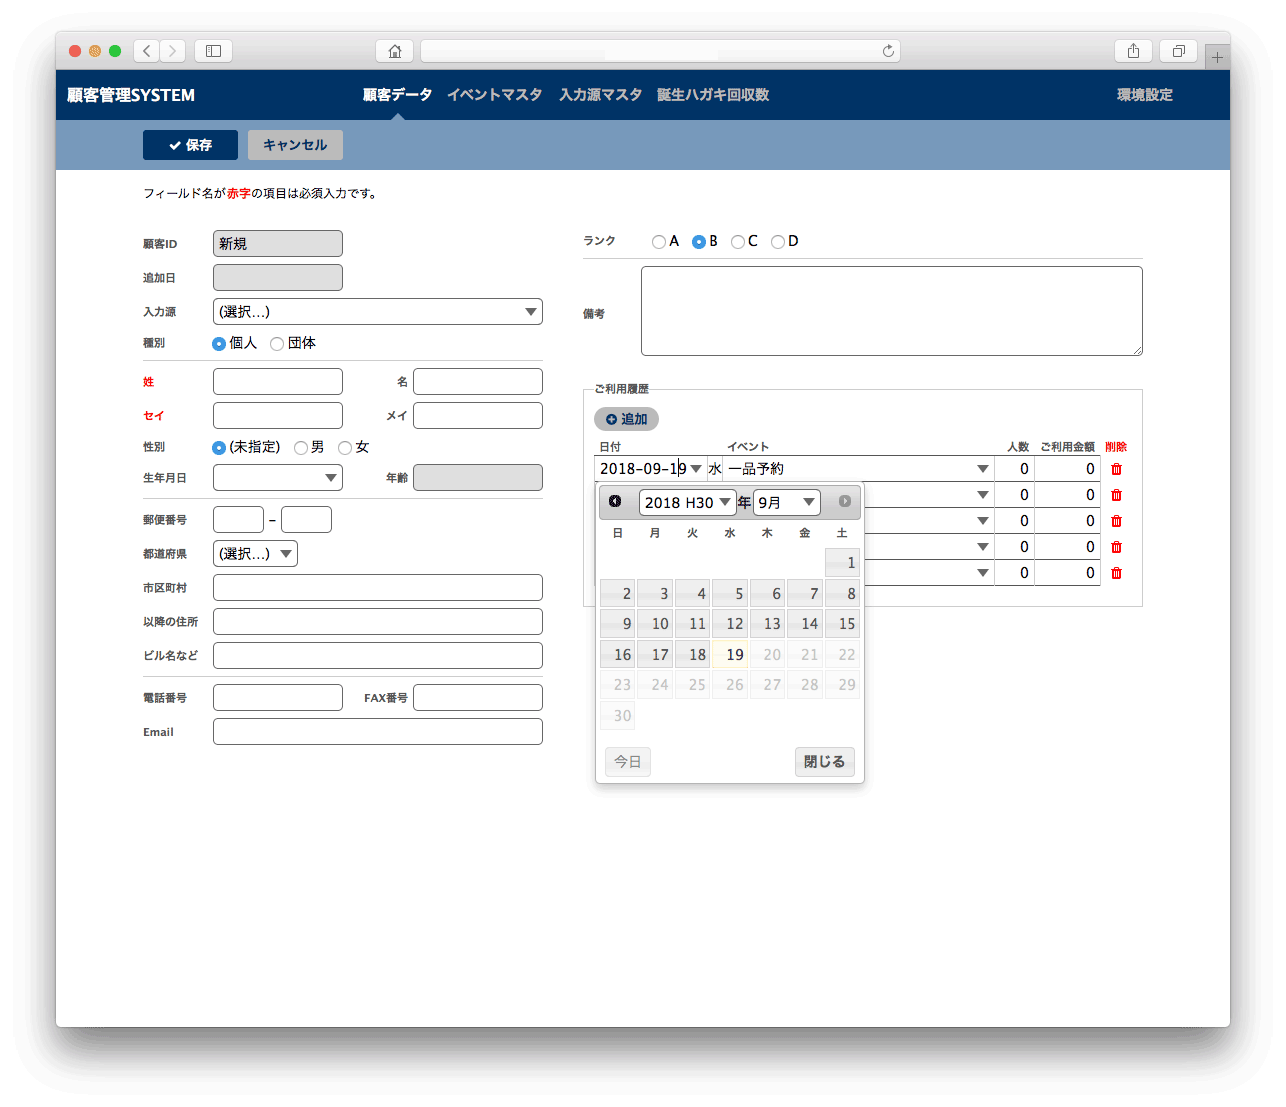1286x1107 pixels.
Task: Set gender to 男
Action: (301, 447)
